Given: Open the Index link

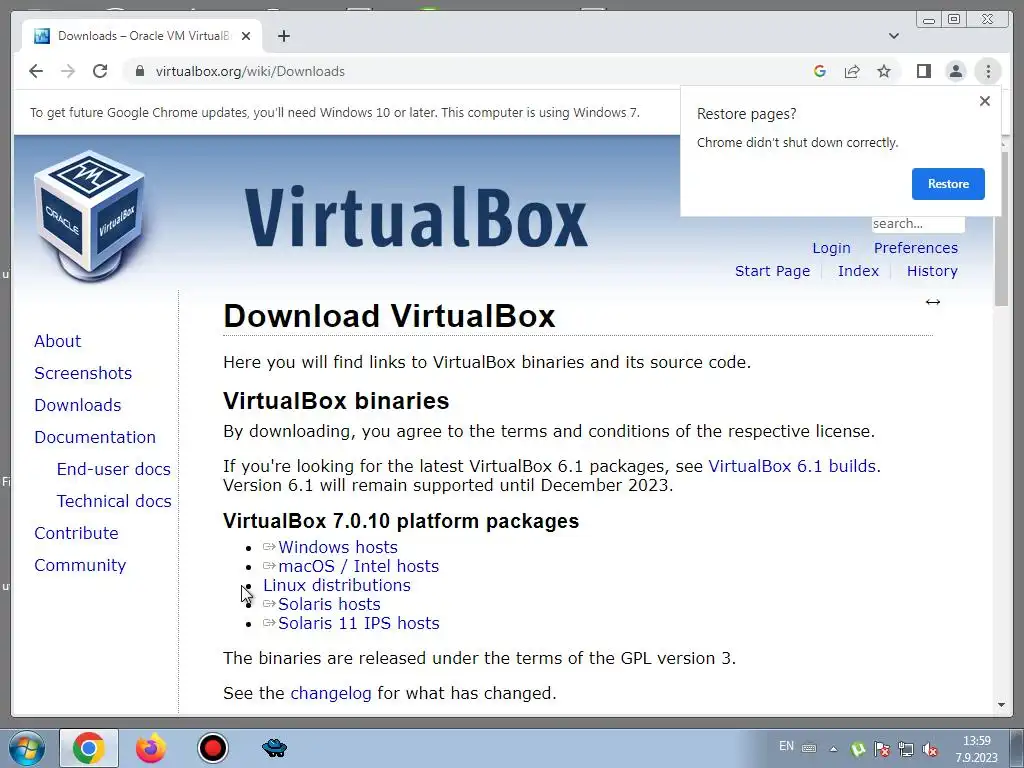Looking at the screenshot, I should (858, 271).
